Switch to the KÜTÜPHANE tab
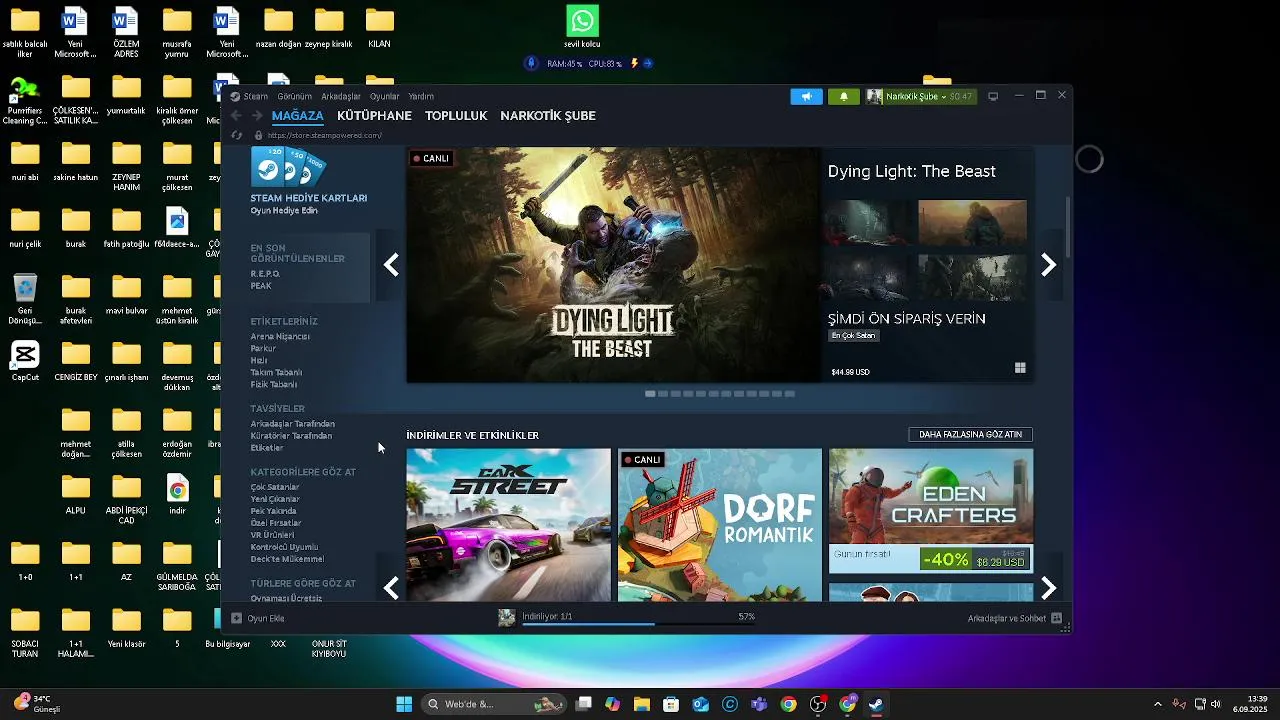1280x720 pixels. click(374, 116)
